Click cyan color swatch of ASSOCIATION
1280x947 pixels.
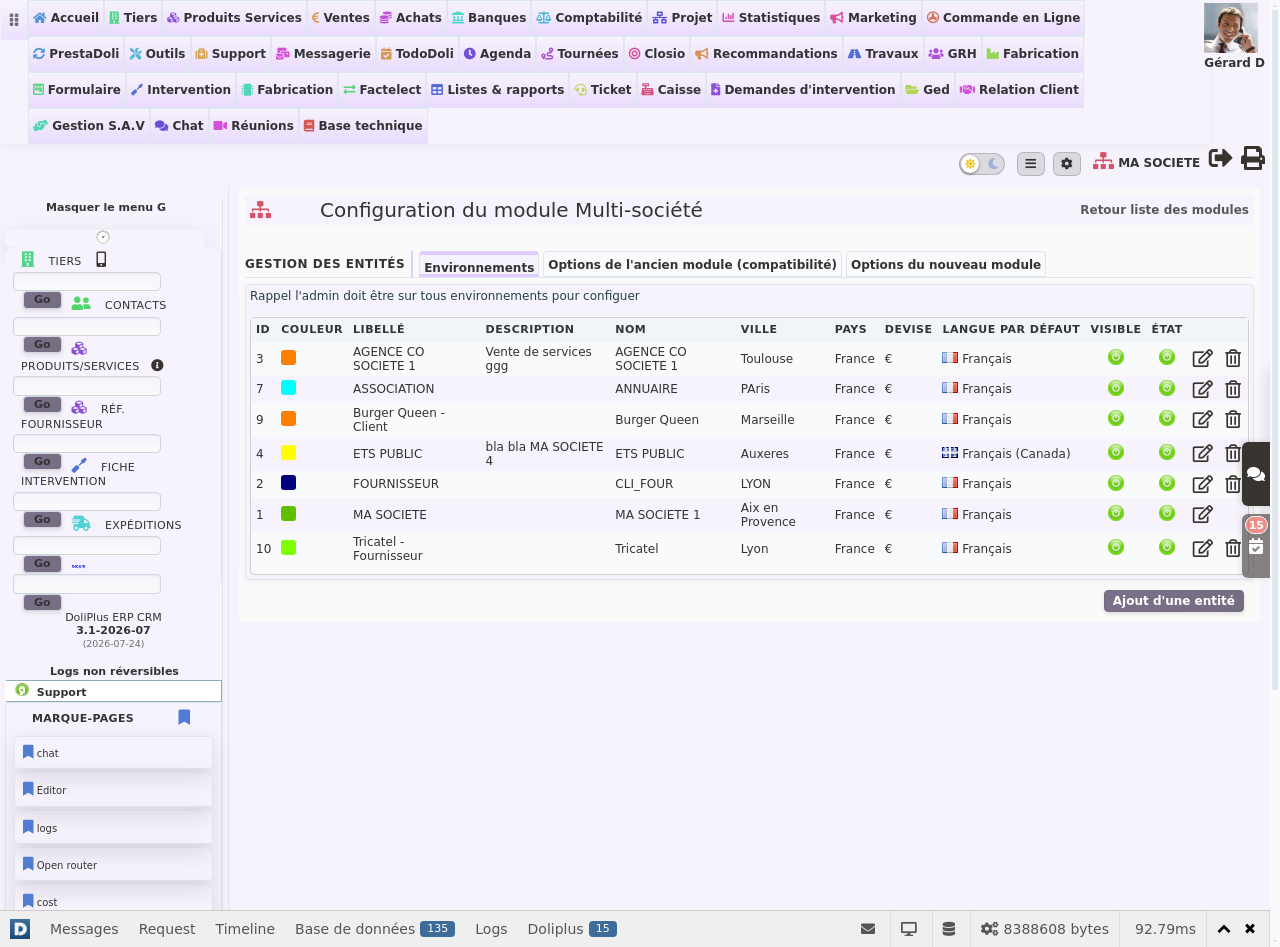(x=288, y=388)
